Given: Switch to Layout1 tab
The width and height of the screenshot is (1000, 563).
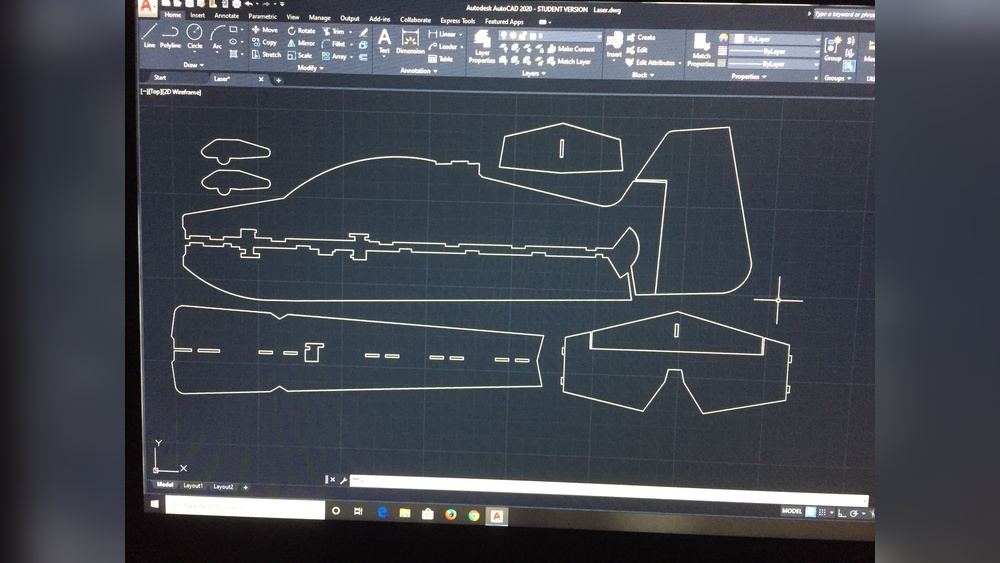Looking at the screenshot, I should click(x=193, y=486).
